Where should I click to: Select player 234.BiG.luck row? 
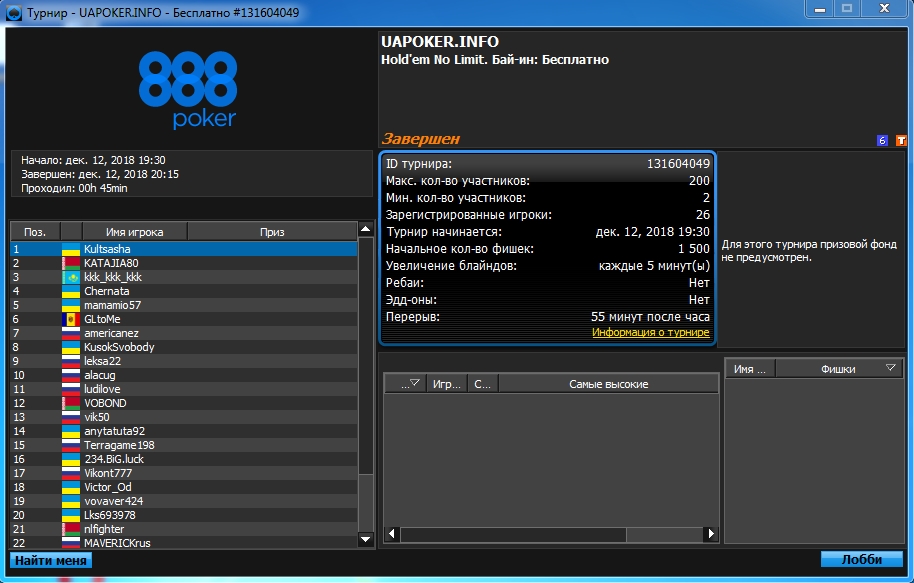(184, 459)
